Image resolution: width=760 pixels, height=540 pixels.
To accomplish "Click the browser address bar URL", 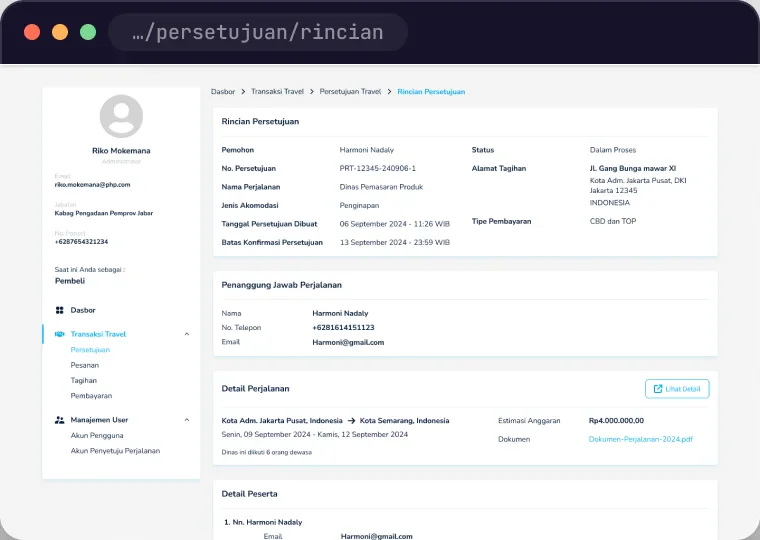I will click(x=258, y=32).
